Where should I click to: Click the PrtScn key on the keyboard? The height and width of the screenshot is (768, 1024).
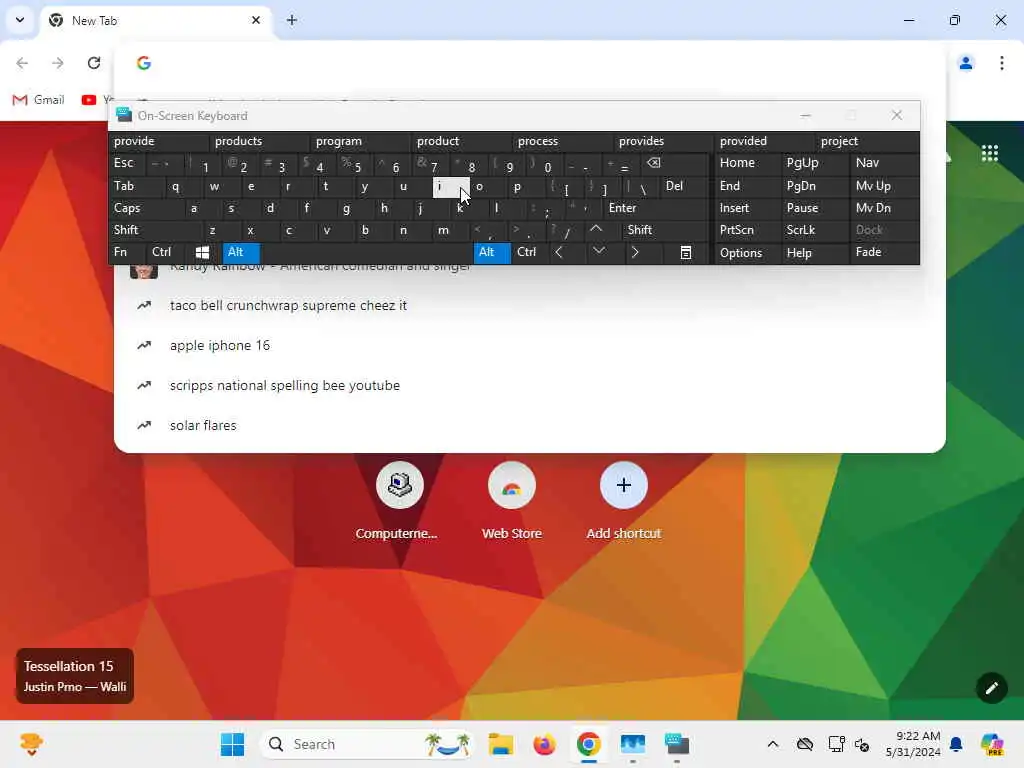point(748,230)
